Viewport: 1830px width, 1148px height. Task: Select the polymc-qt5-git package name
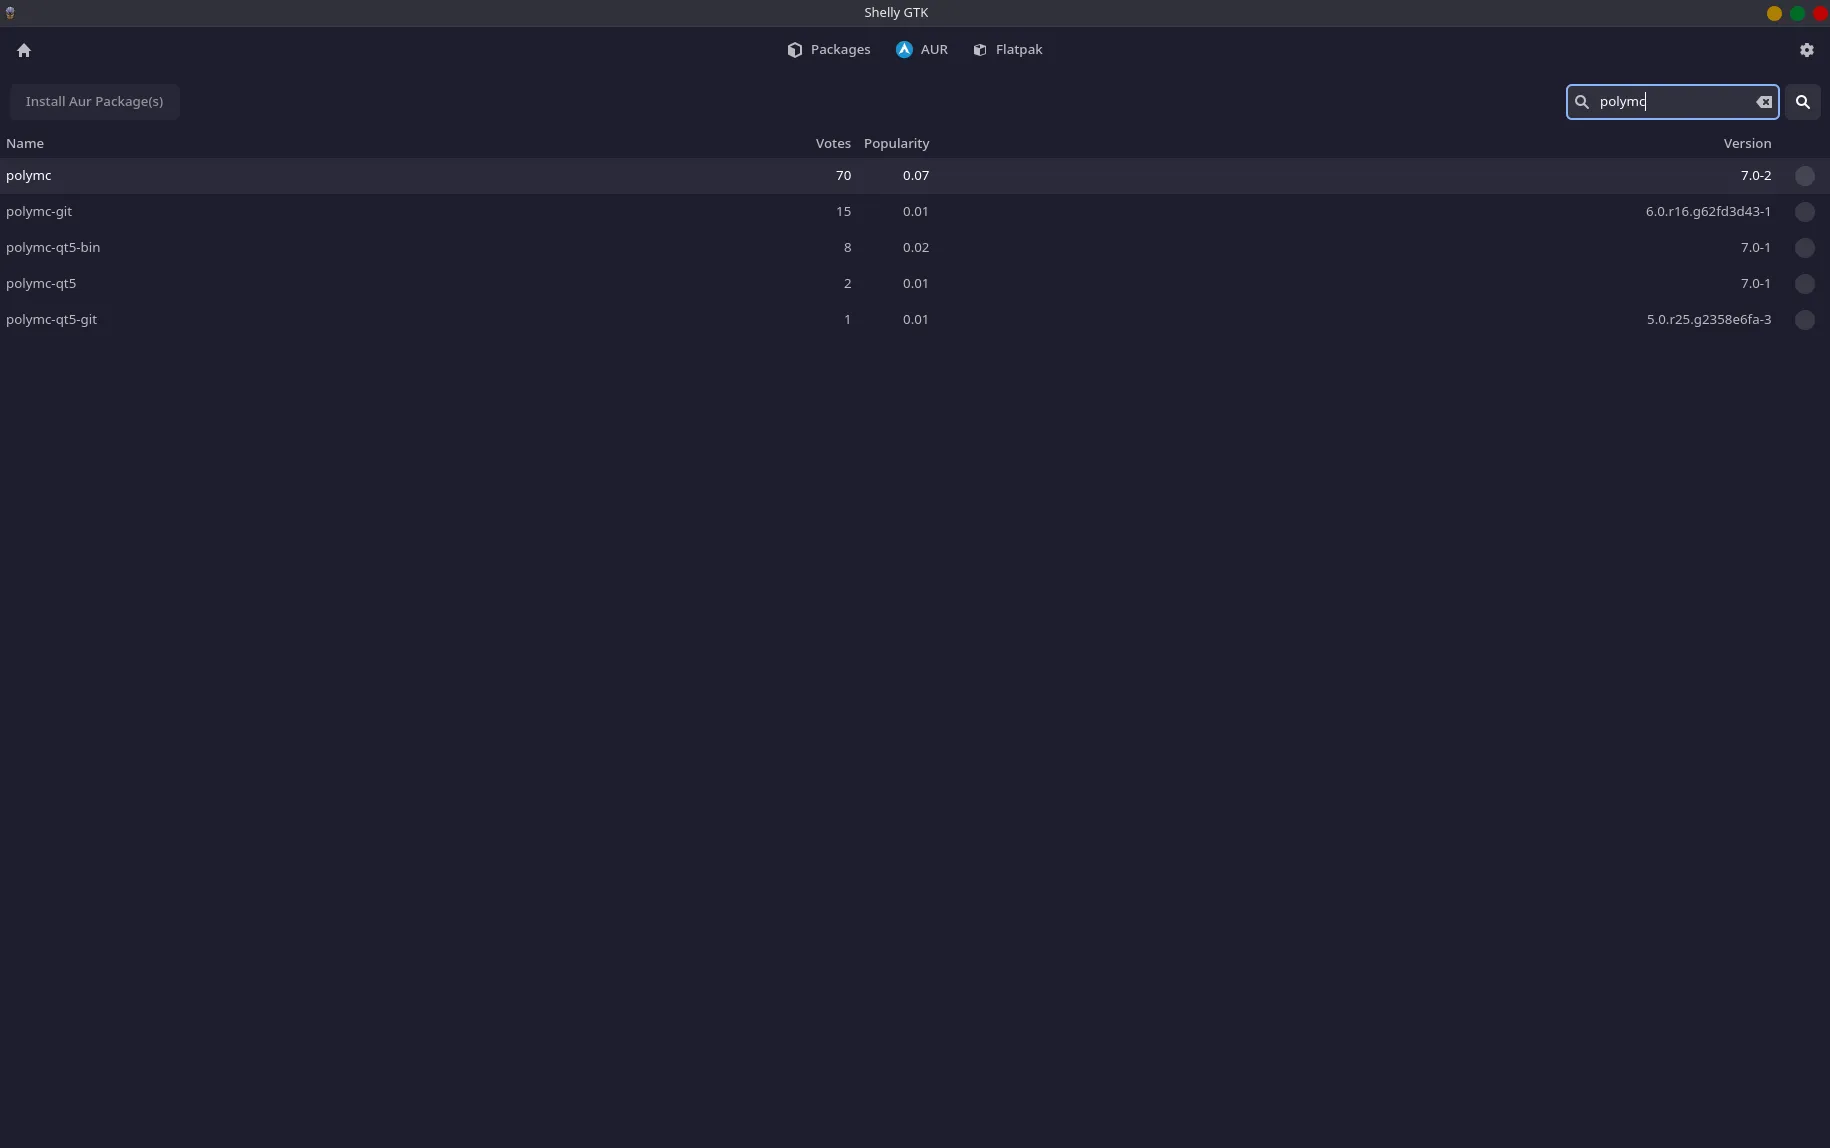click(52, 320)
